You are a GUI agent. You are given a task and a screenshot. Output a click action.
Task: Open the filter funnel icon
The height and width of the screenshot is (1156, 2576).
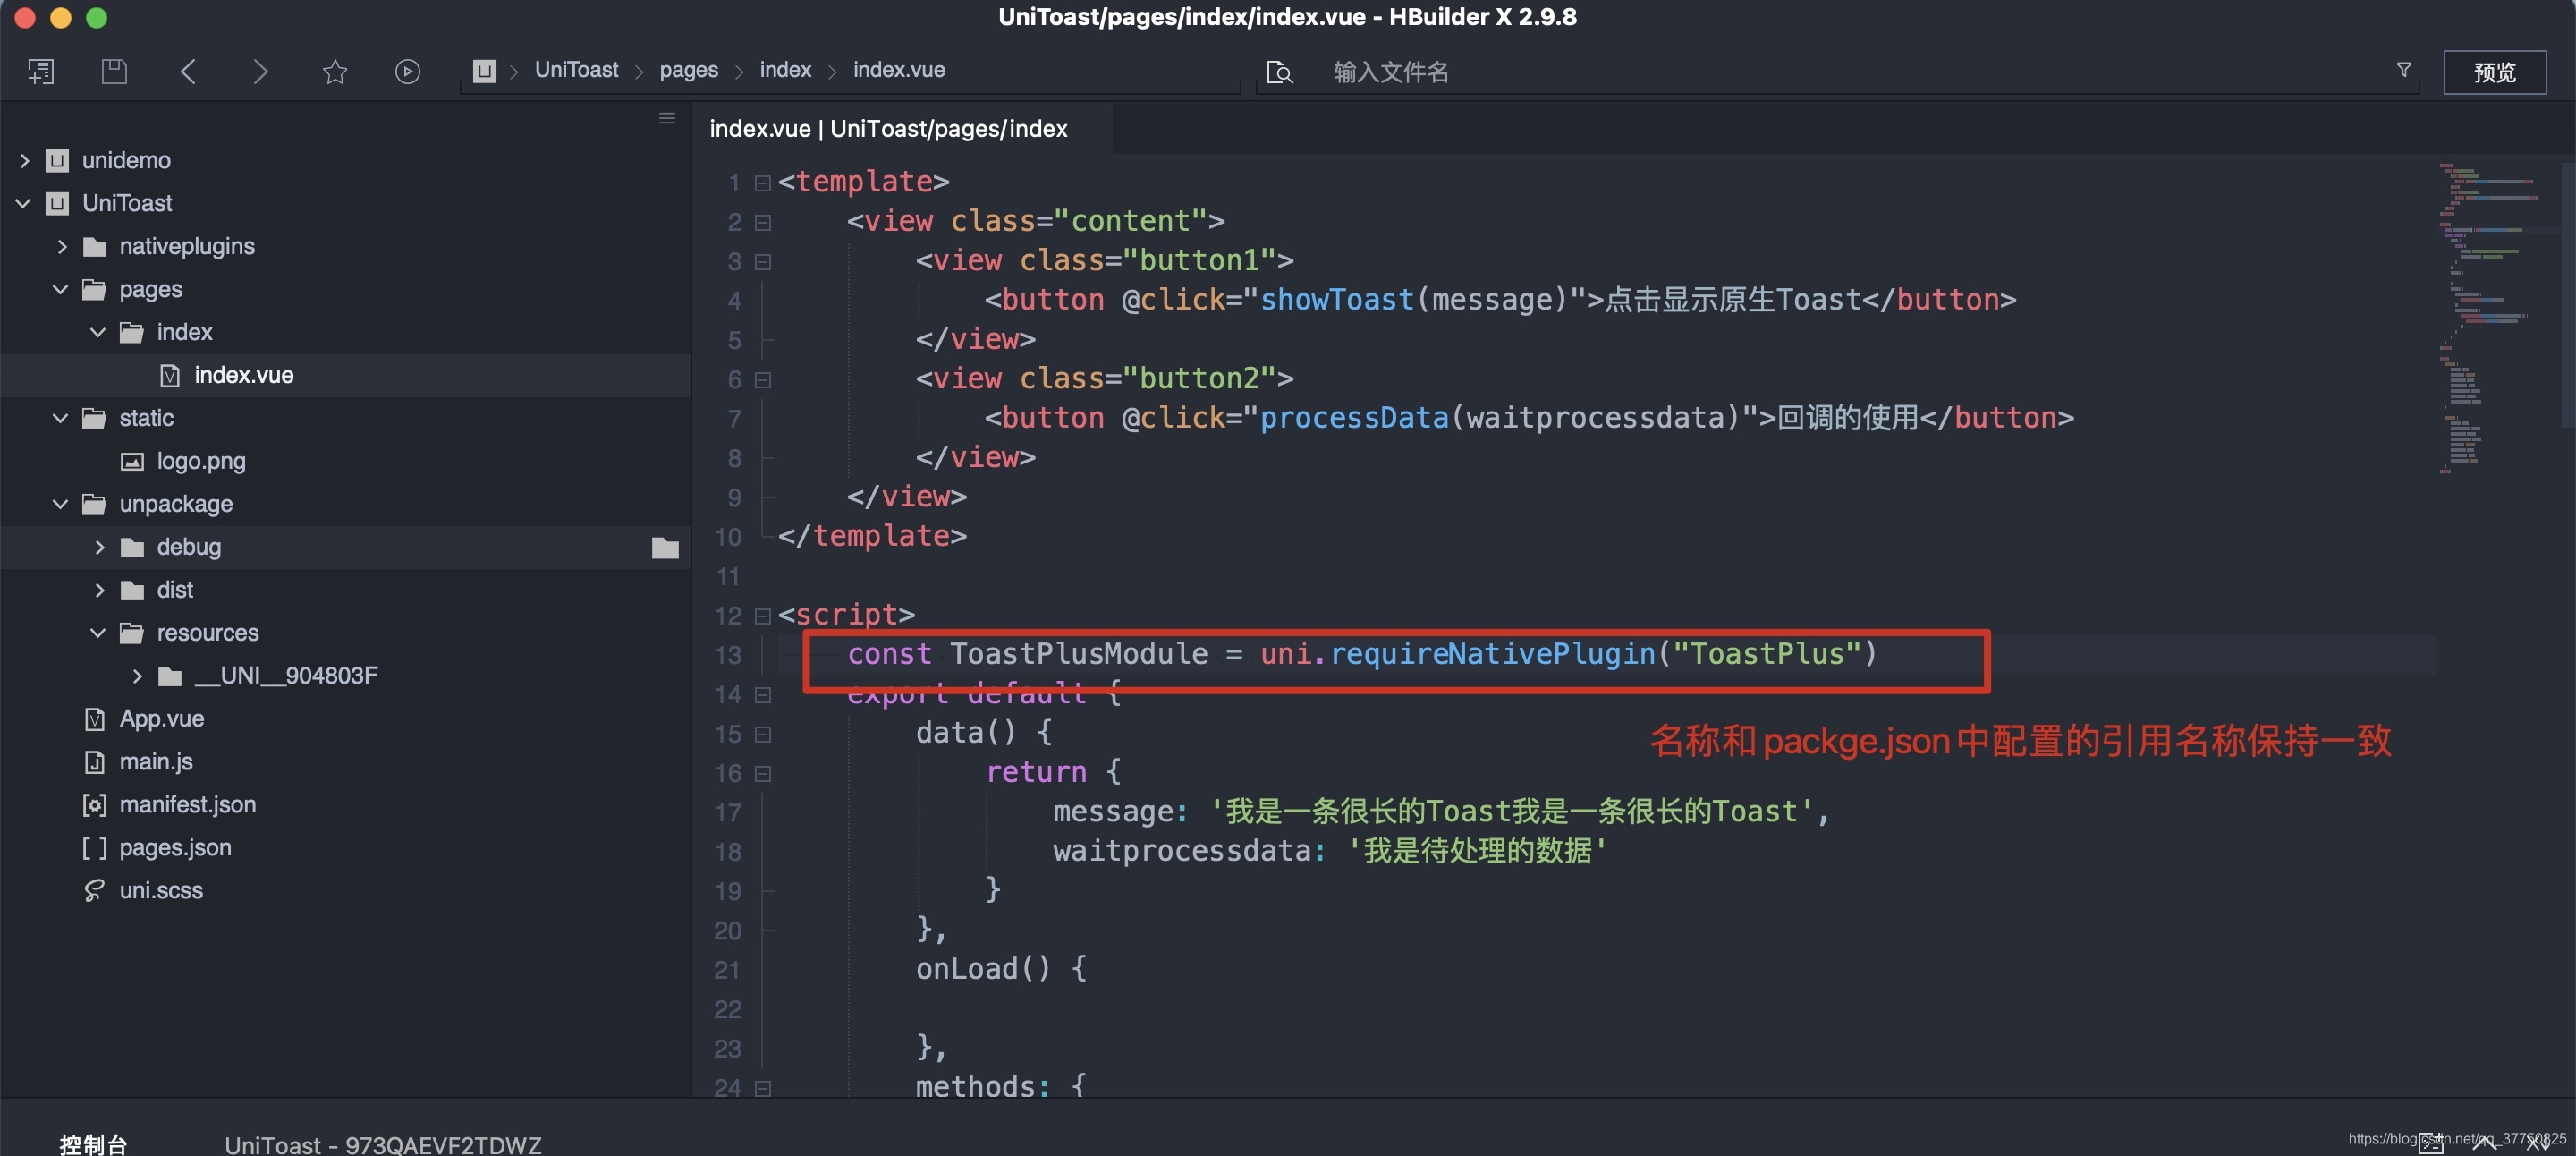[2403, 69]
